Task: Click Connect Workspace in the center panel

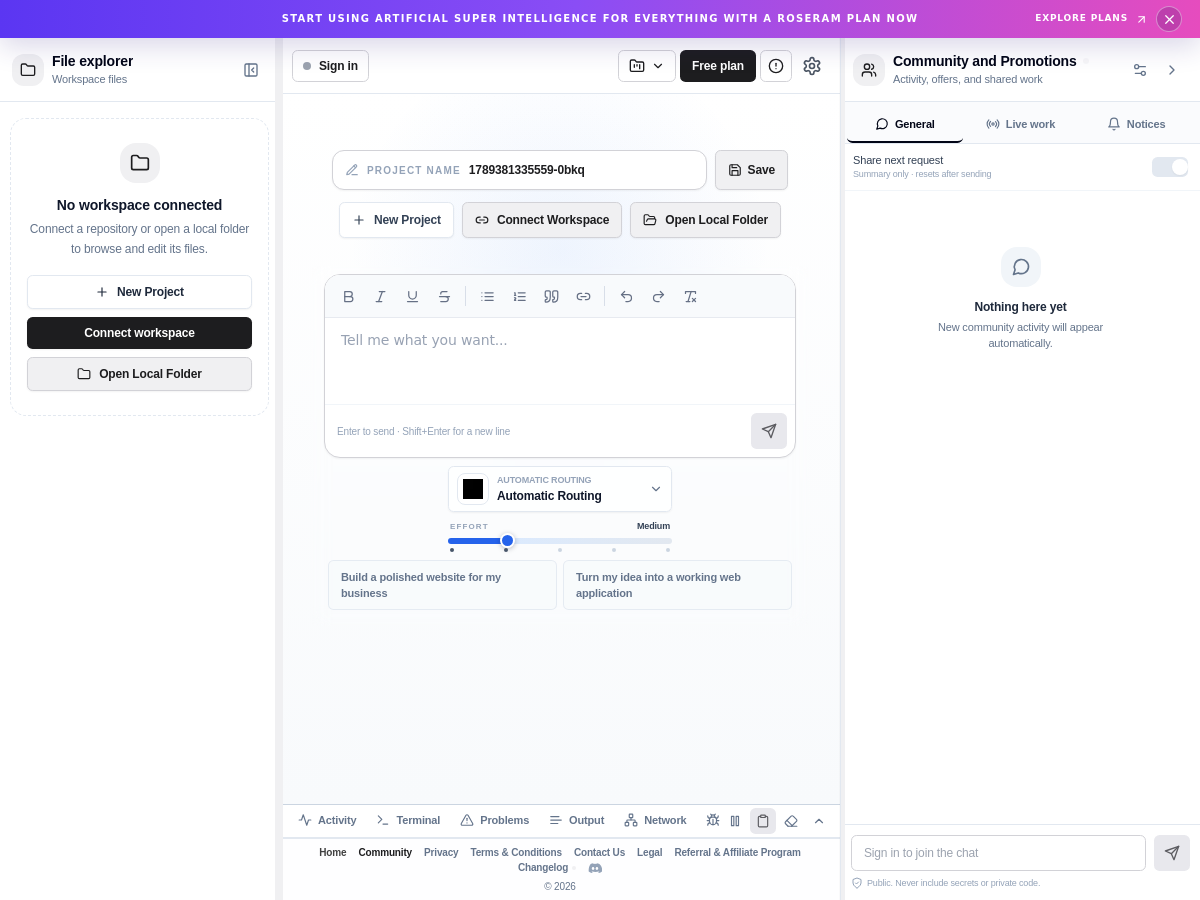Action: click(542, 220)
